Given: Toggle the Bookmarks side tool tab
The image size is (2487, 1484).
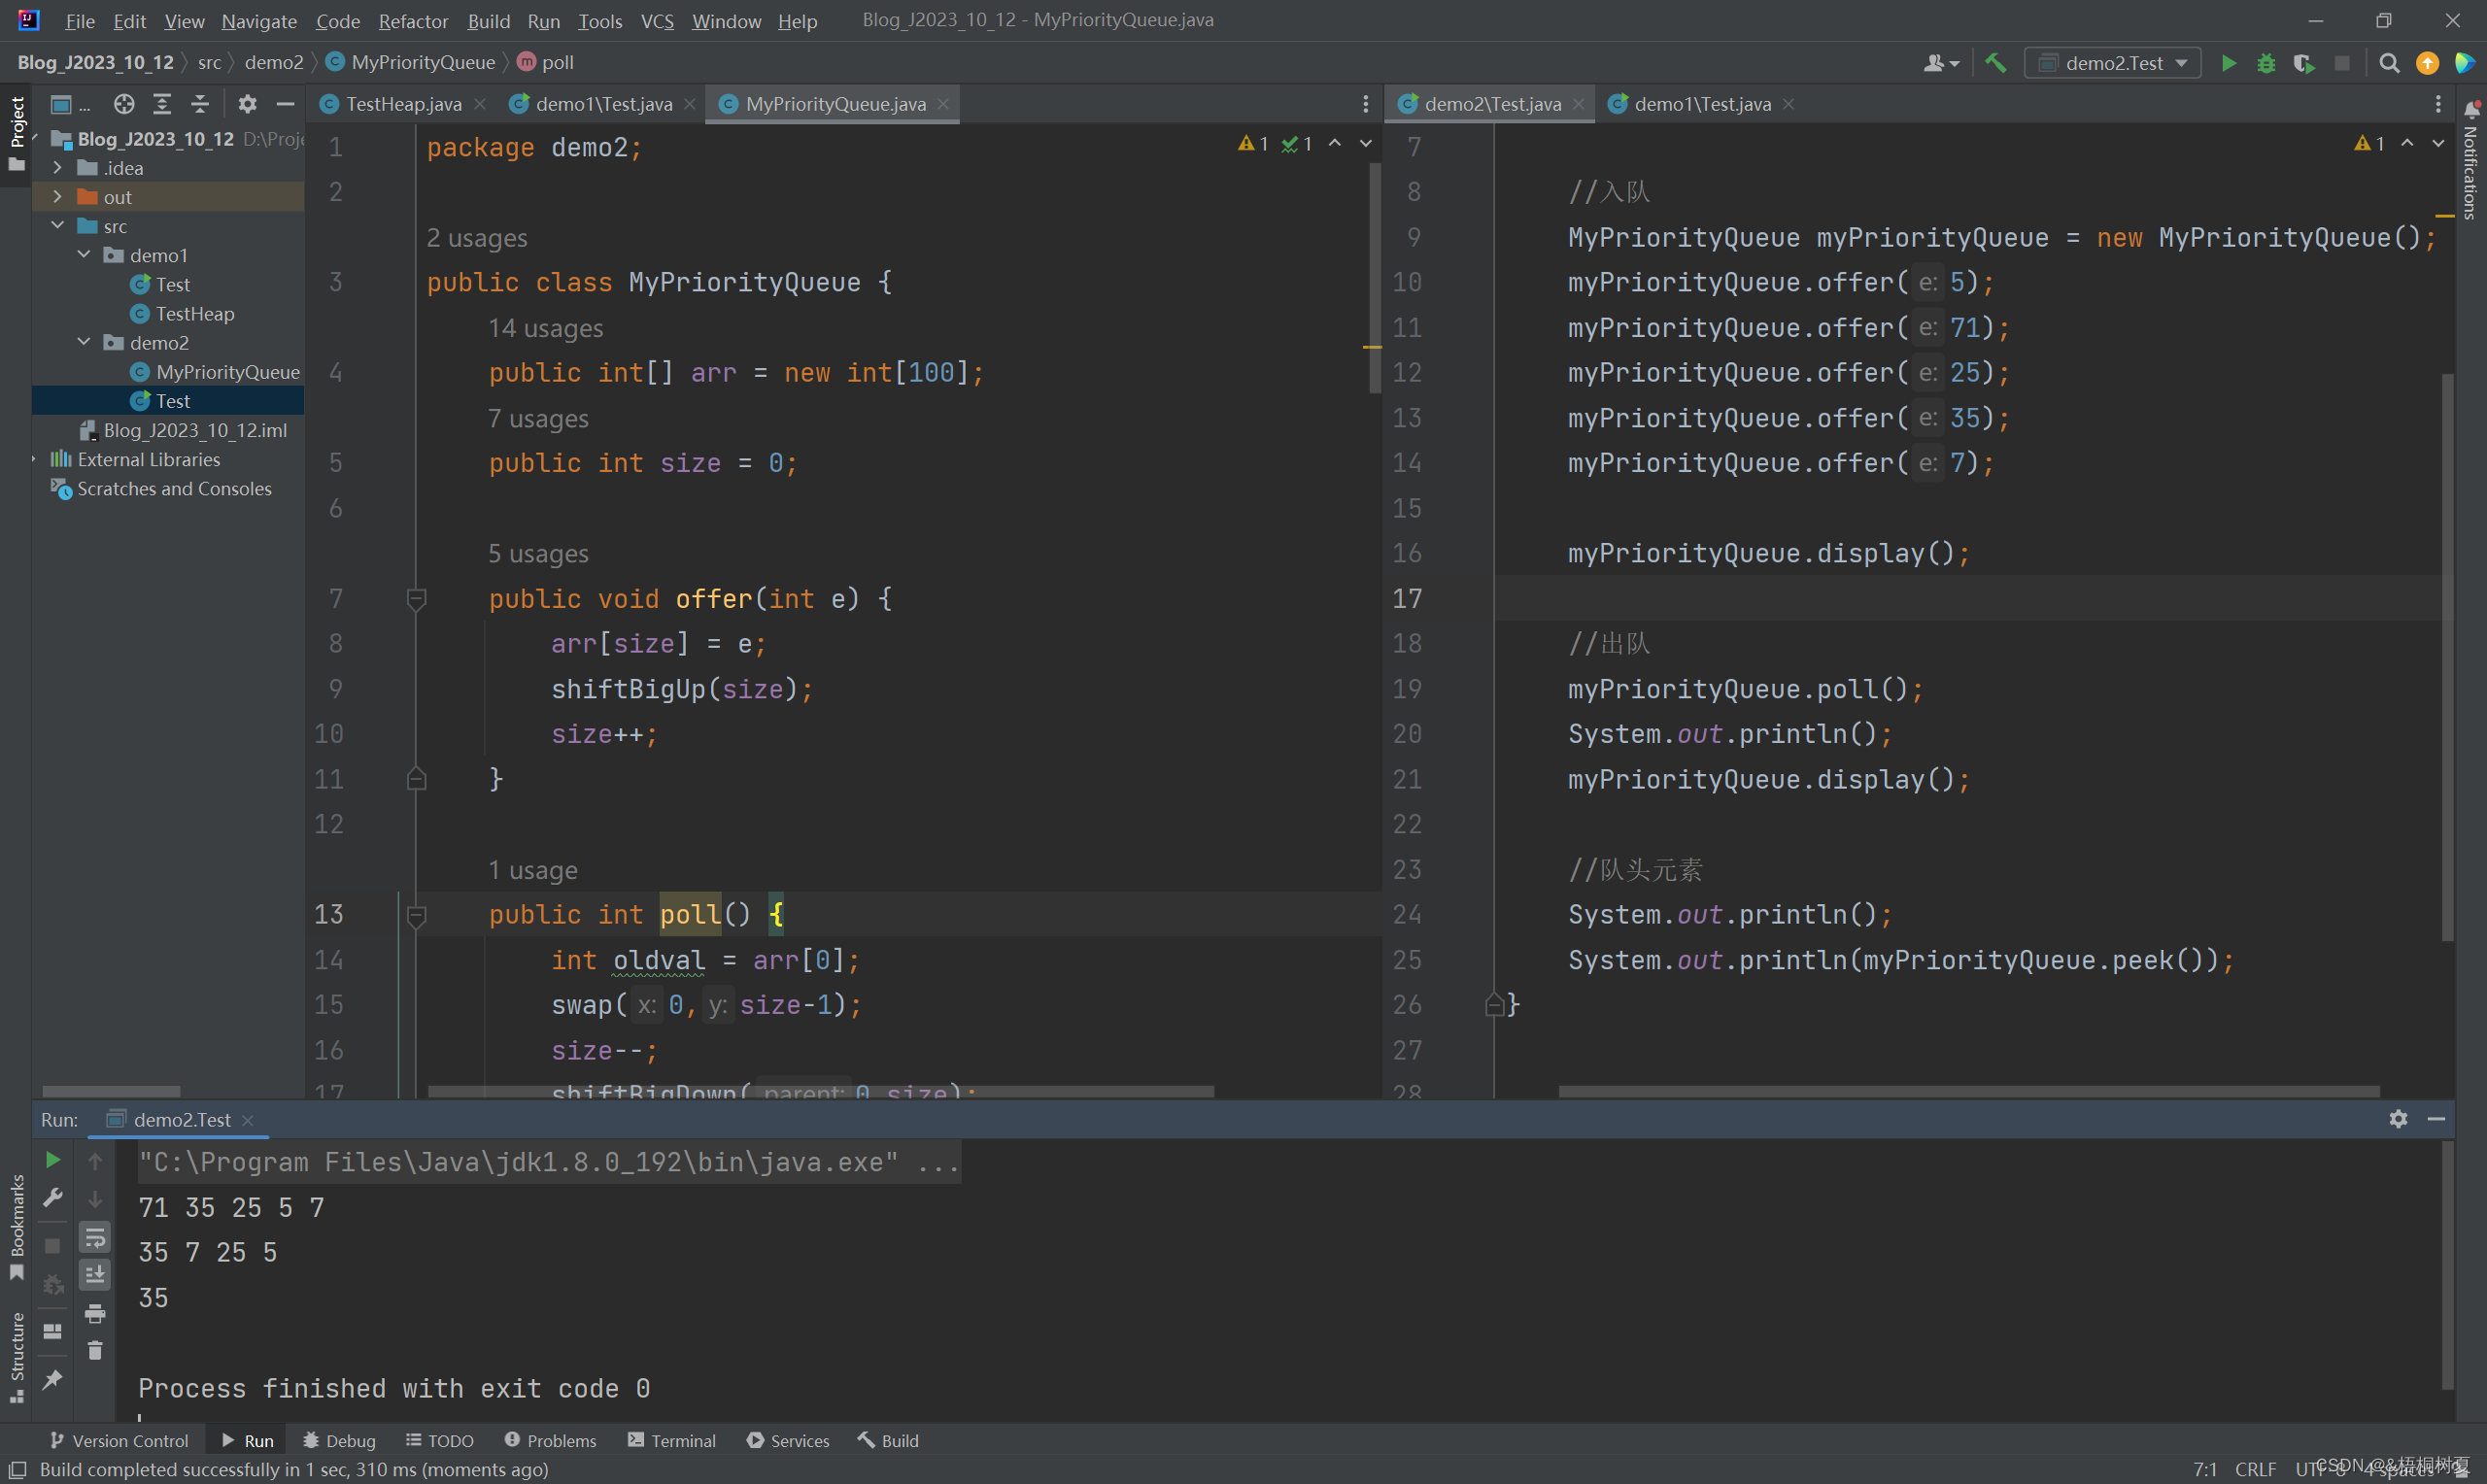Looking at the screenshot, I should 16,1228.
